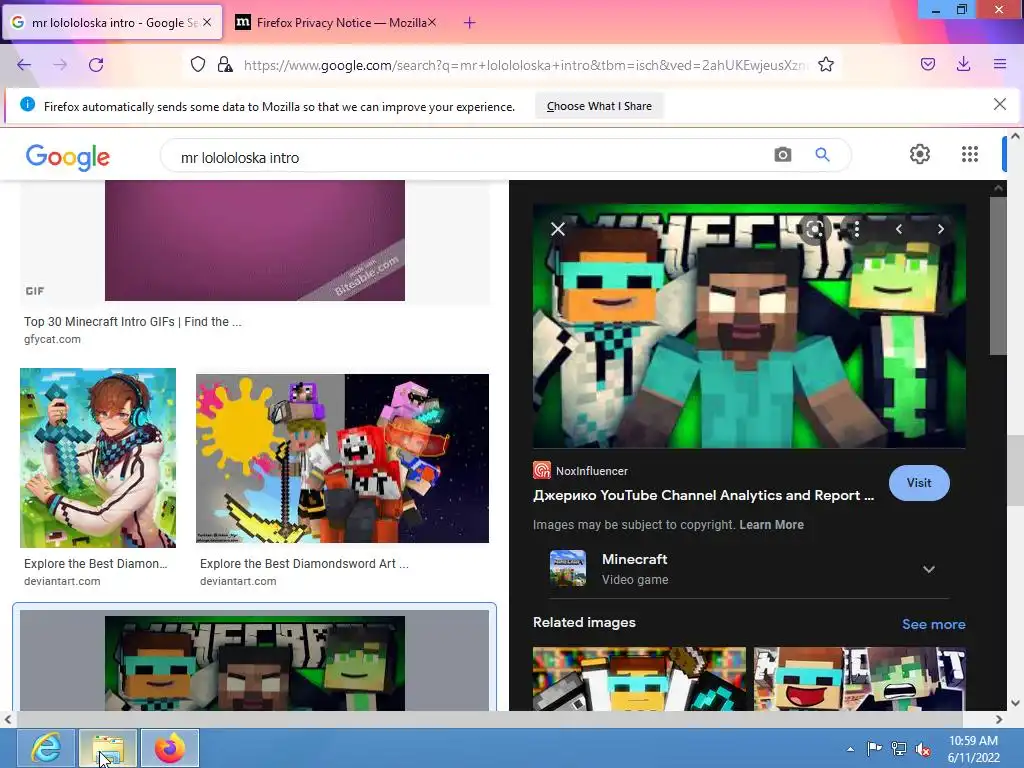
Task: Click the network tray icon
Action: pos(899,749)
